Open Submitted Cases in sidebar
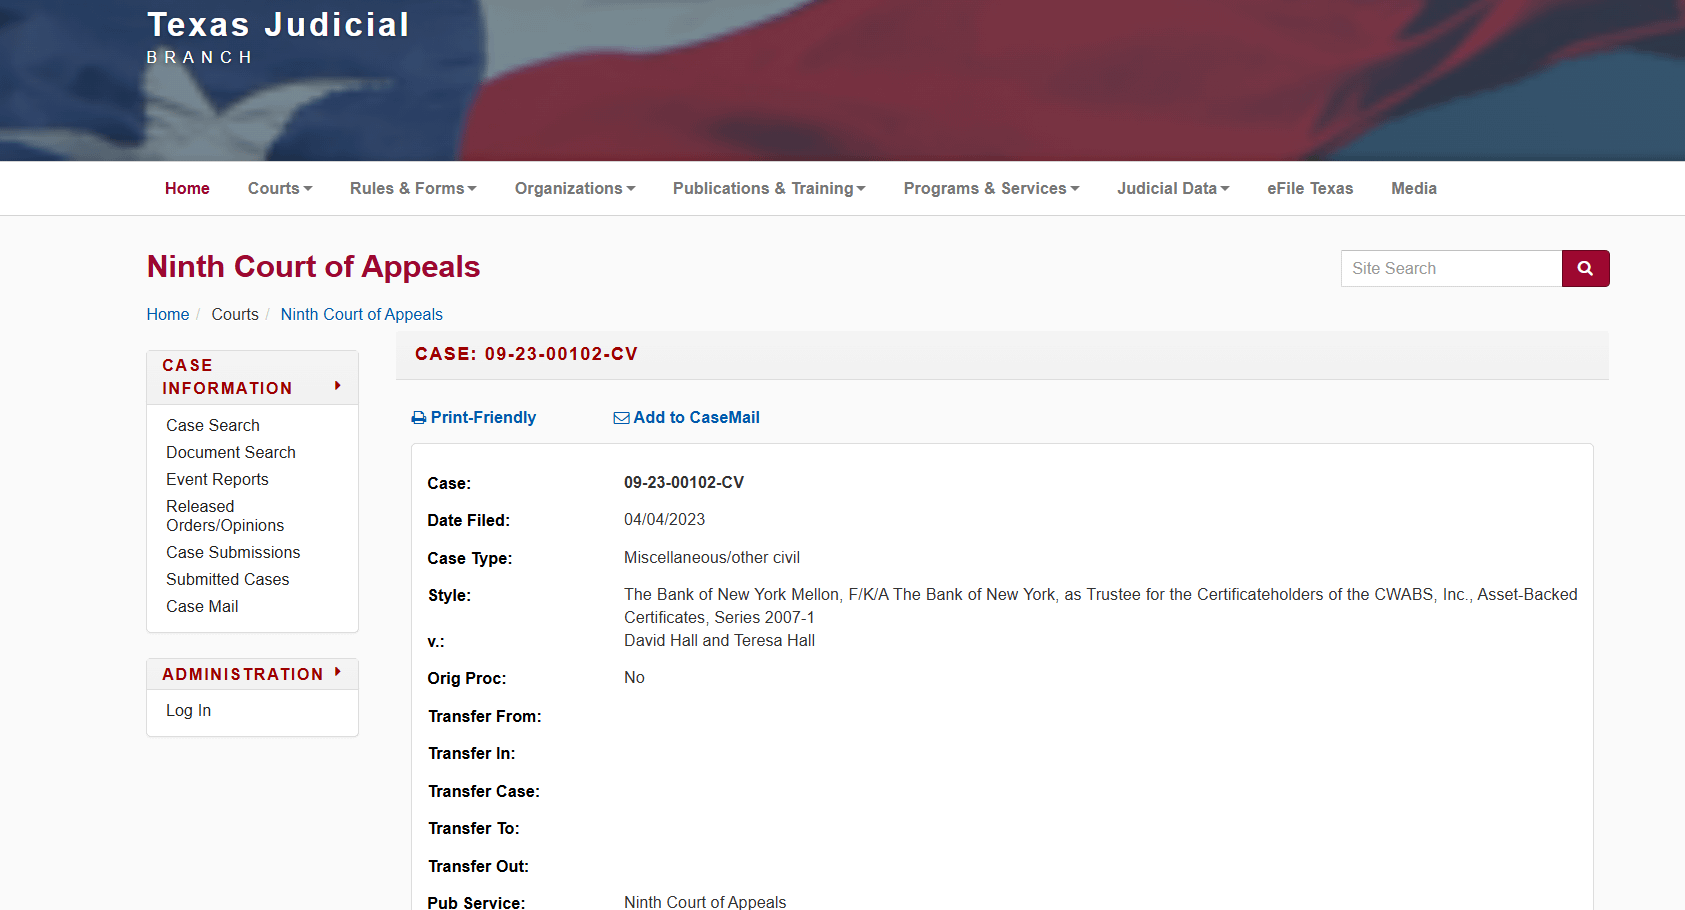1685x910 pixels. tap(227, 579)
